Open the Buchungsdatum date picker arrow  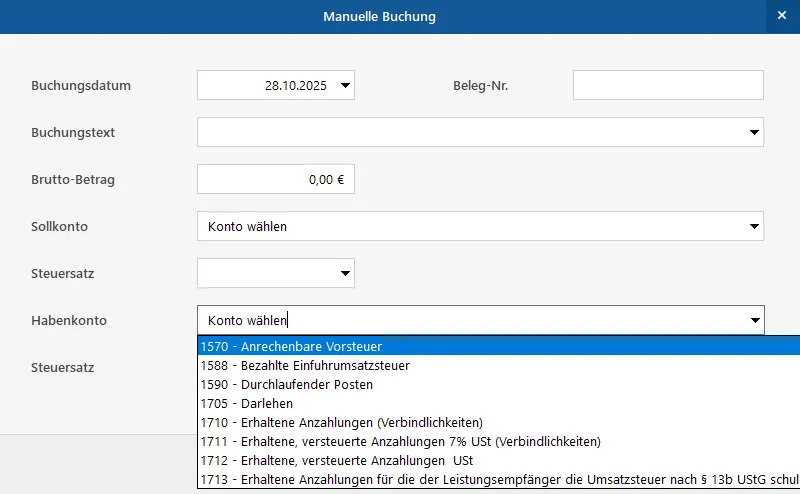pos(345,86)
